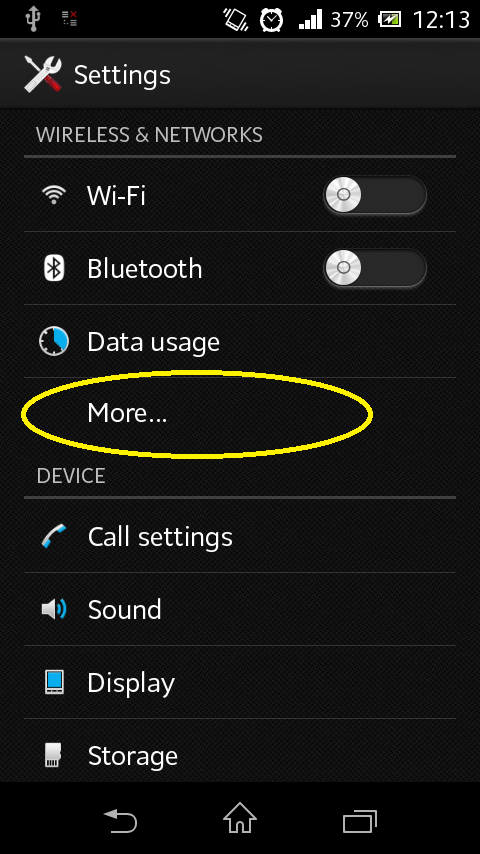Tap the Sound speaker icon
The width and height of the screenshot is (480, 854).
[x=54, y=609]
